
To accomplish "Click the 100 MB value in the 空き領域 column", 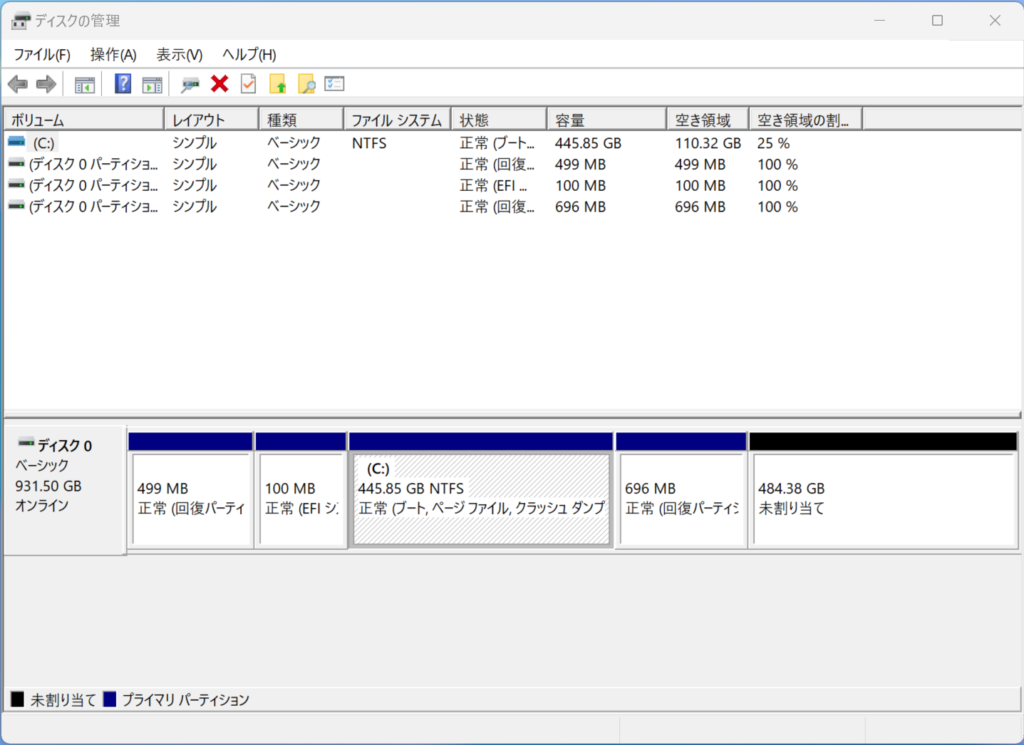I will pyautogui.click(x=700, y=186).
